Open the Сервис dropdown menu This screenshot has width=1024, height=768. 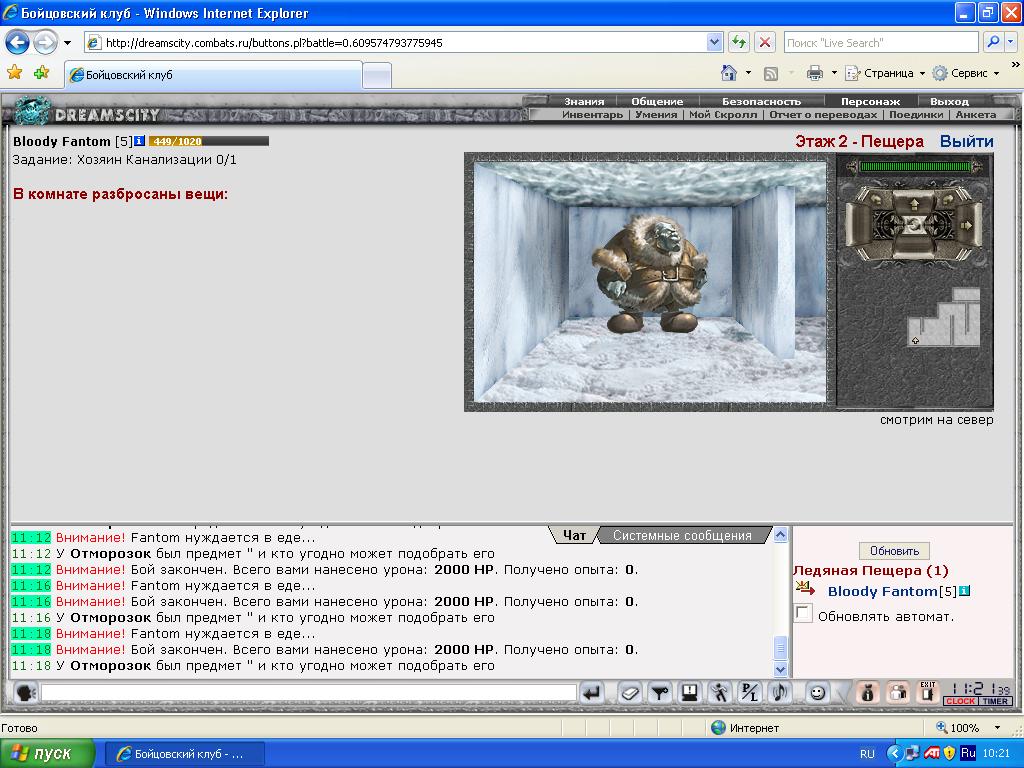click(x=966, y=73)
